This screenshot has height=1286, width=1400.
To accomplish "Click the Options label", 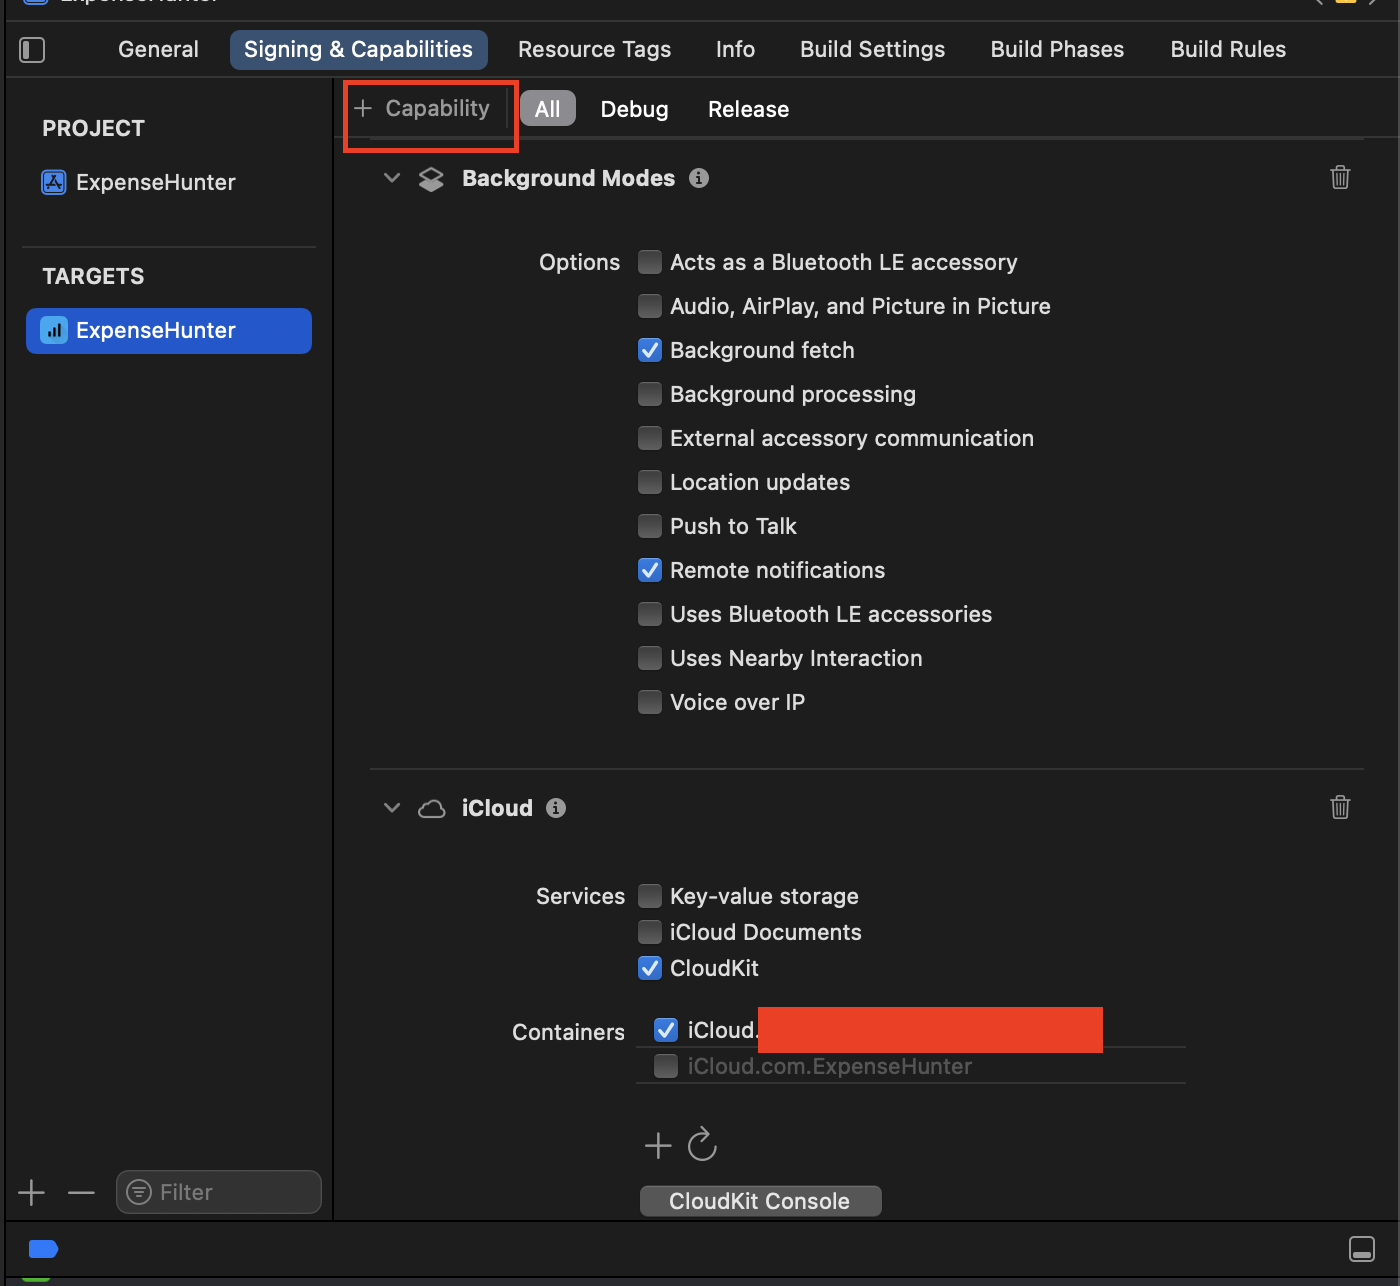I will (x=579, y=263).
